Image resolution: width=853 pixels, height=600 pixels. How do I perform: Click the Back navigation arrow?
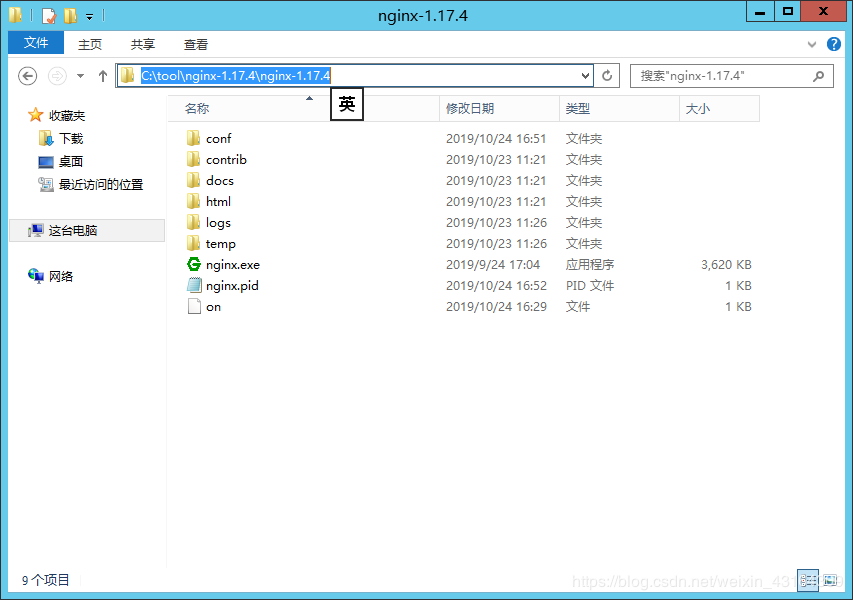(28, 76)
